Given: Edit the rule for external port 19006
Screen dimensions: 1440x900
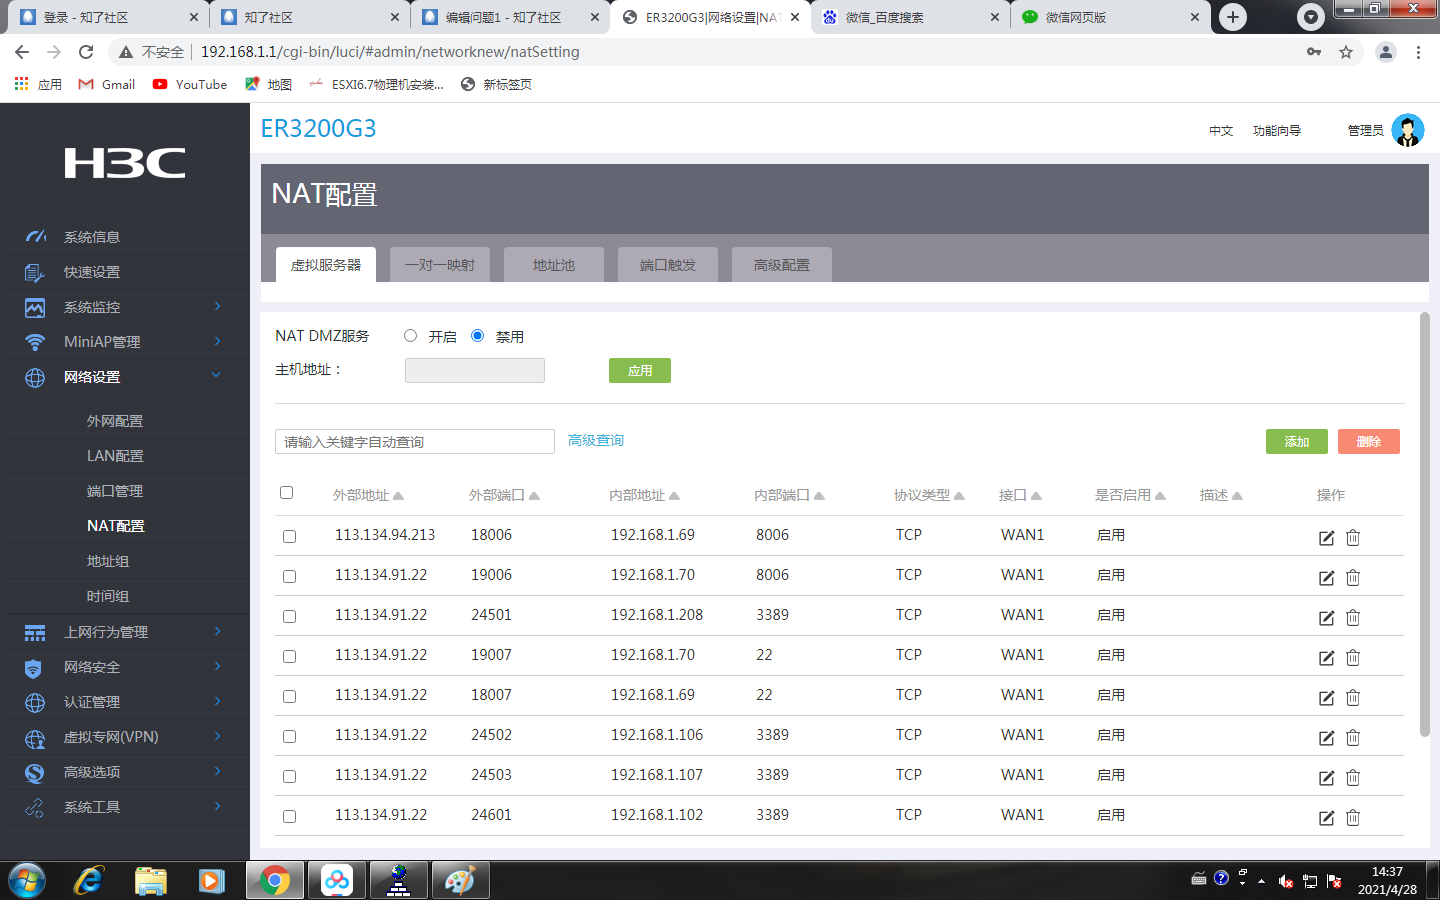Looking at the screenshot, I should 1326,578.
